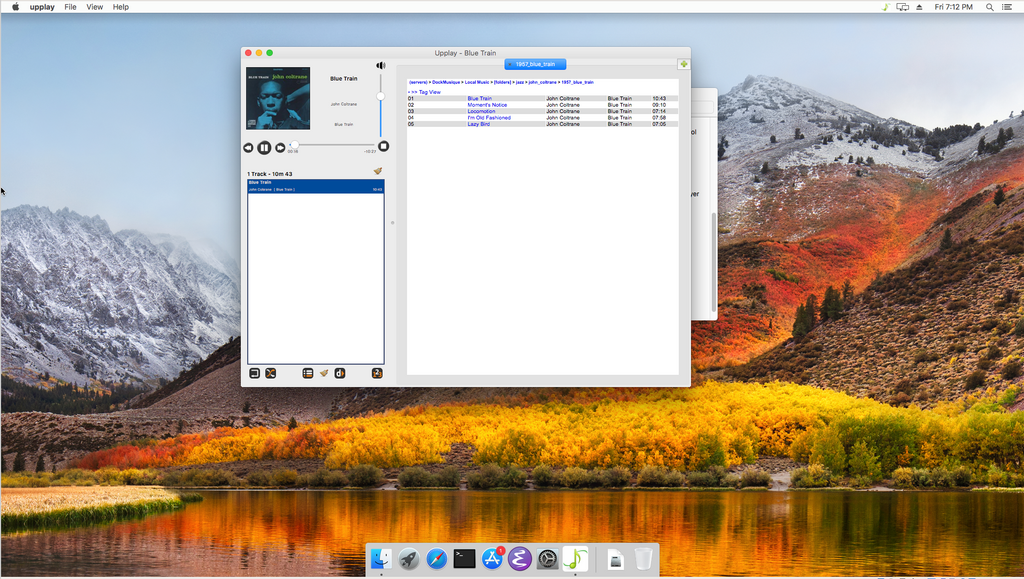
Task: Select the 1957_blue_train tab
Action: (535, 64)
